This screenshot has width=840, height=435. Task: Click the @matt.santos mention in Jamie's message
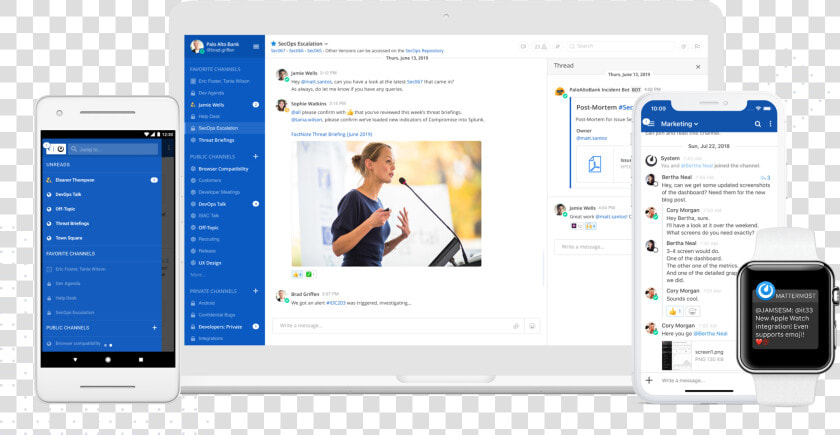point(316,81)
